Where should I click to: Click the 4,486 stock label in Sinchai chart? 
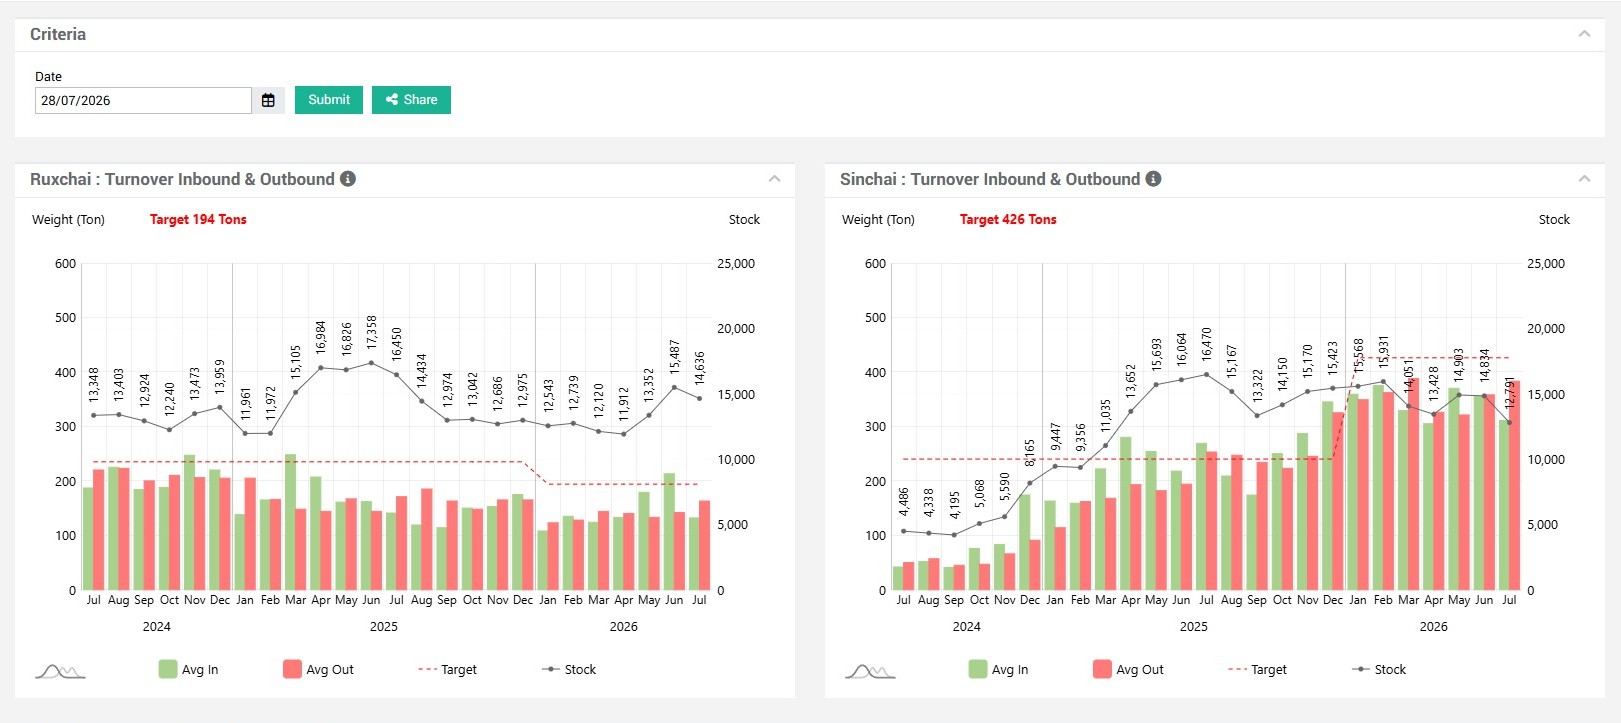coord(904,502)
